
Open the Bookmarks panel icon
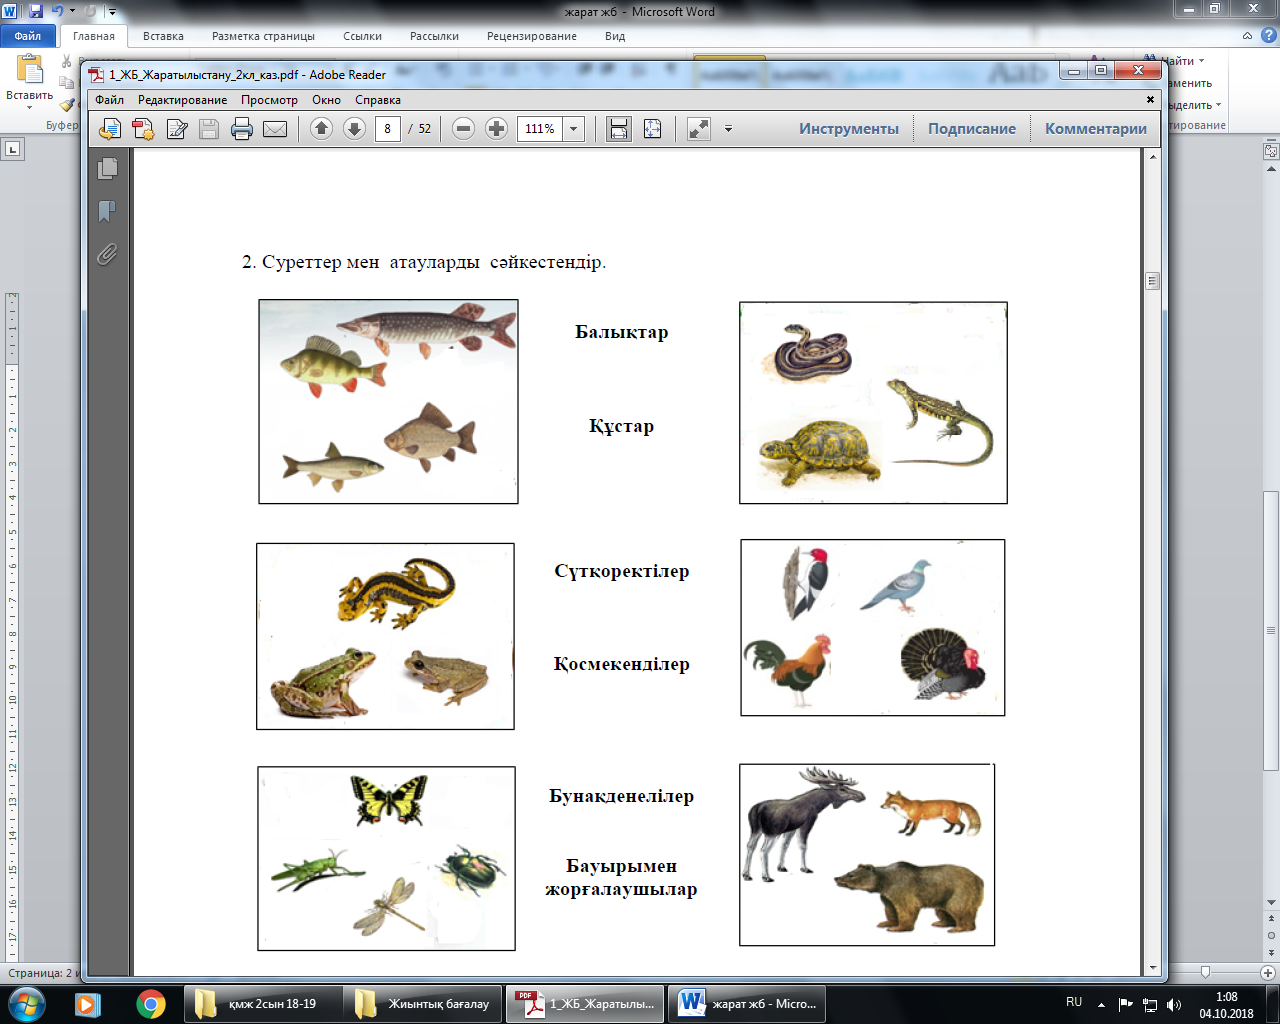108,212
